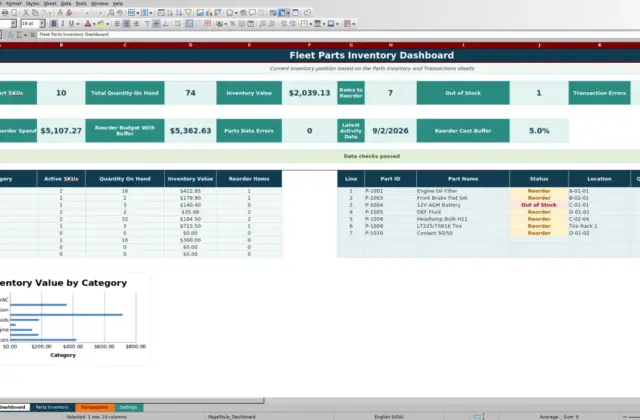Toggle Center Vertically alignment
Screen dimensions: 640x420
[x=156, y=24]
